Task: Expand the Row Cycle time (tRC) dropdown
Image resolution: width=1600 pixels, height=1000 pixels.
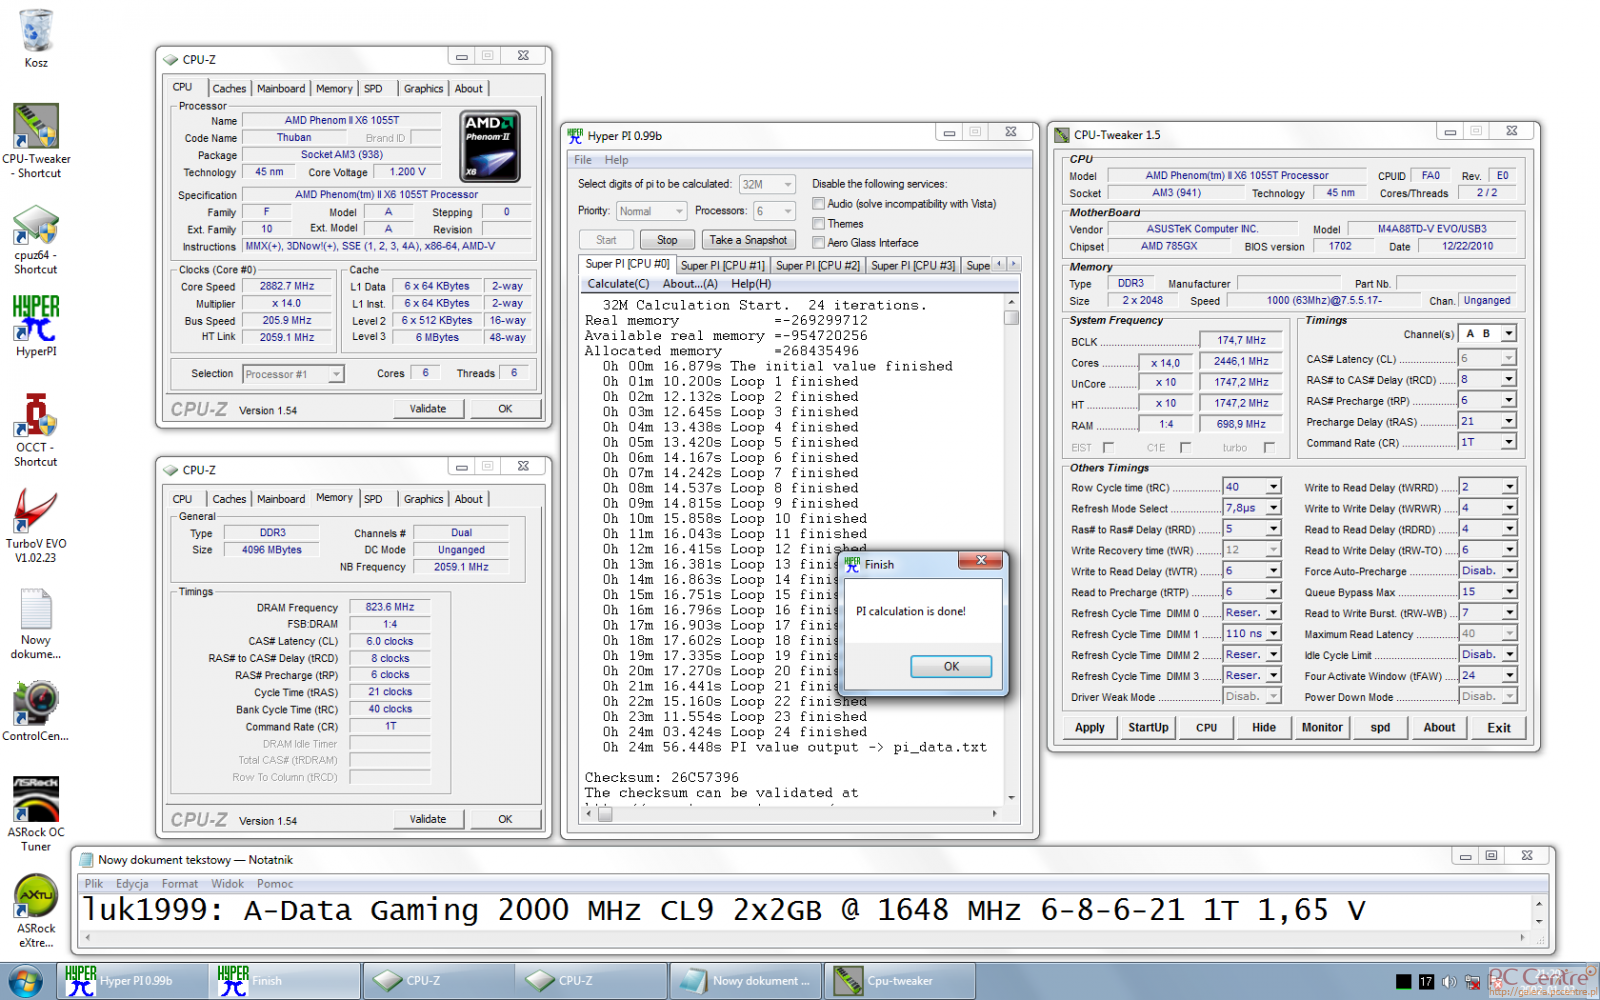Action: point(1273,488)
